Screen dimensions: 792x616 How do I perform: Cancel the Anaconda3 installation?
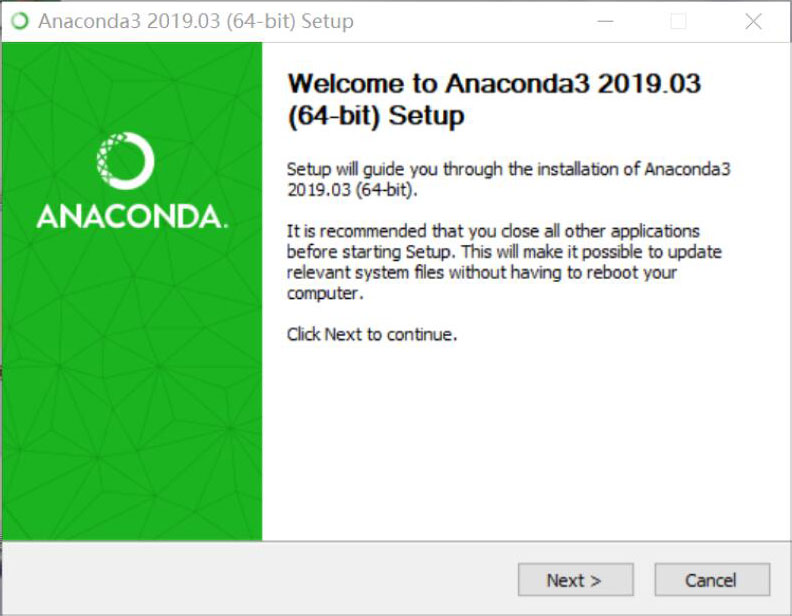coord(711,580)
